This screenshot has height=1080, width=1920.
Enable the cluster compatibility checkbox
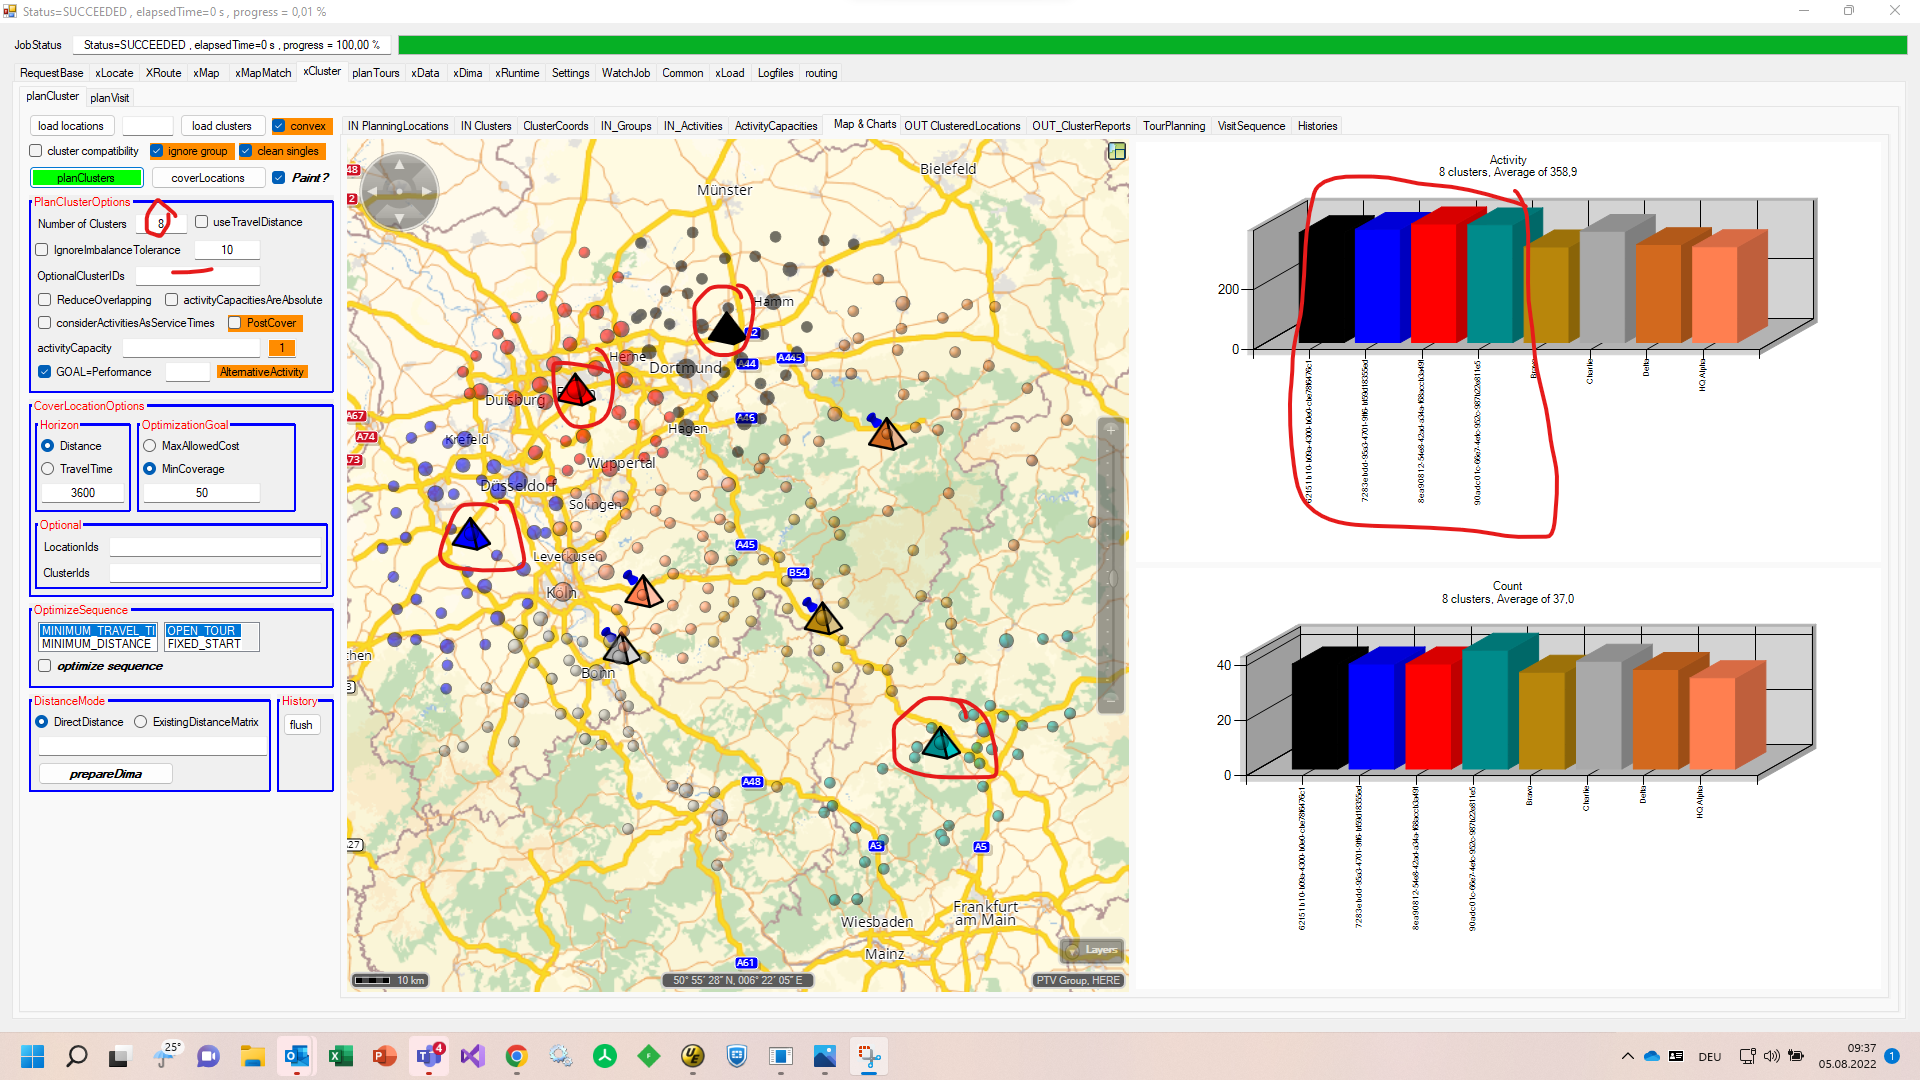click(x=37, y=151)
